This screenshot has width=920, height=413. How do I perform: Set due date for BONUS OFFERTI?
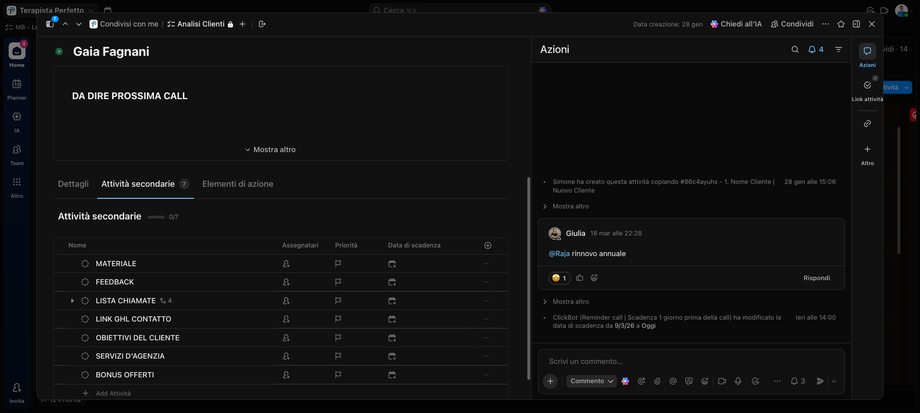pos(392,375)
